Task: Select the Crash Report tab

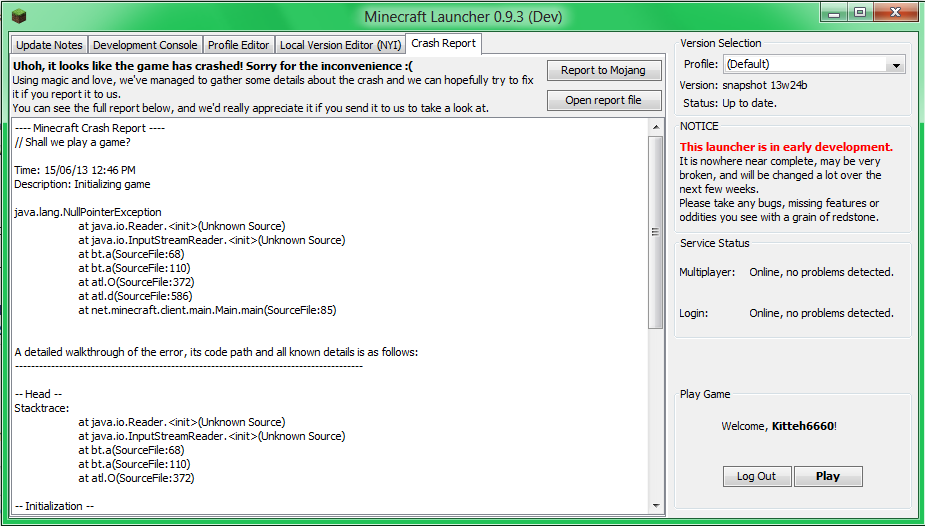Action: 444,43
